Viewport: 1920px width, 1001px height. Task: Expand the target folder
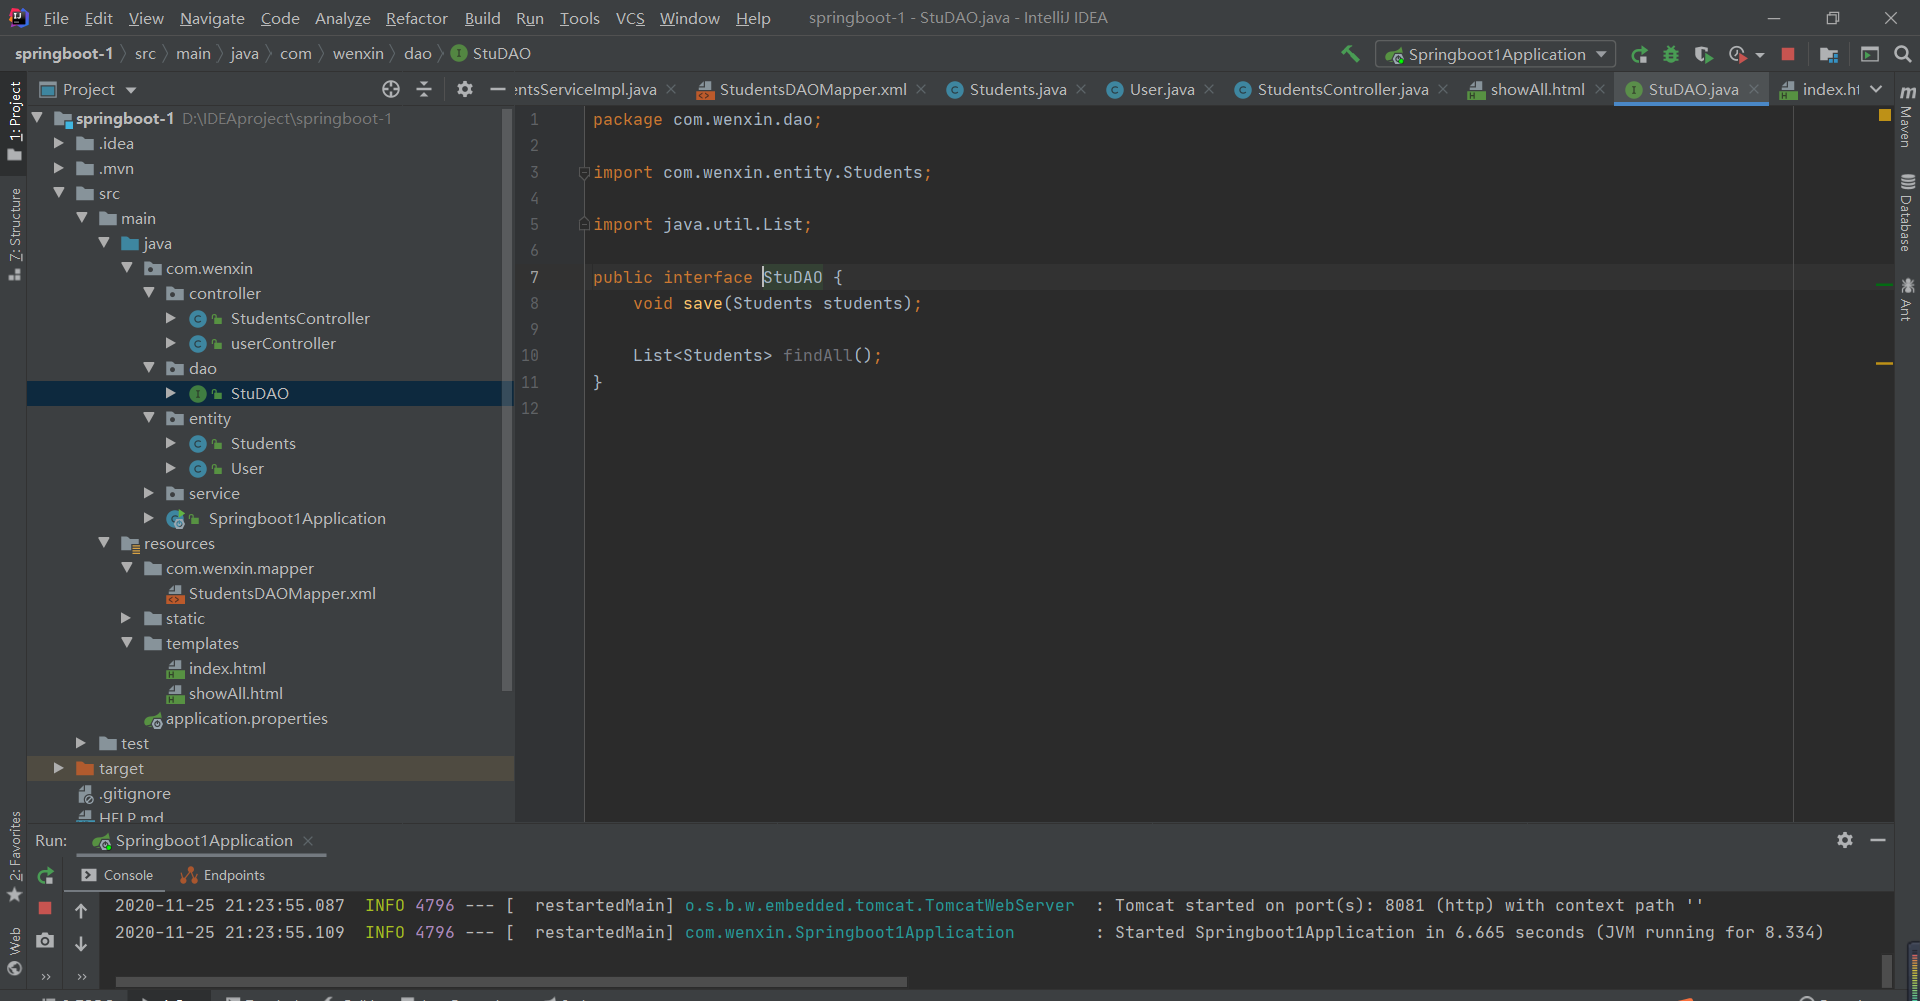59,768
